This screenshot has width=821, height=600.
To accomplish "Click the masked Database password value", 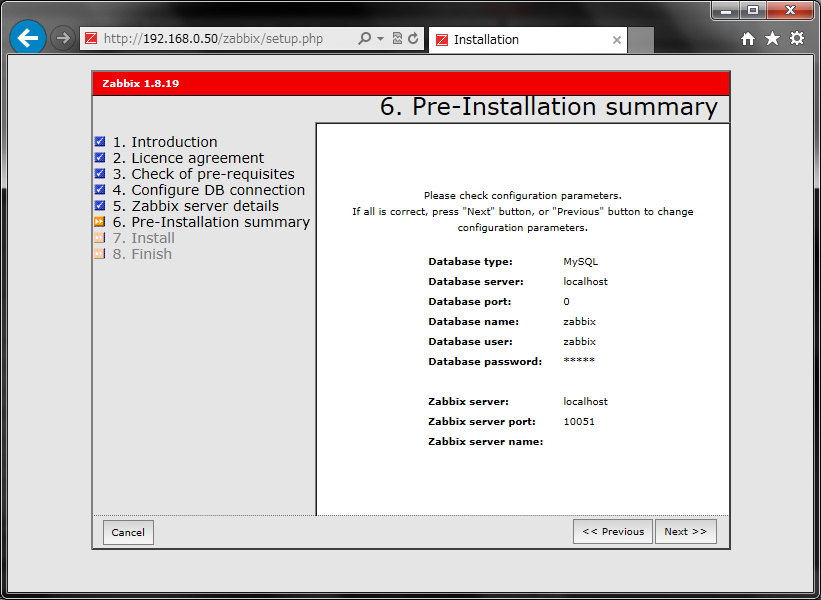I will click(579, 360).
